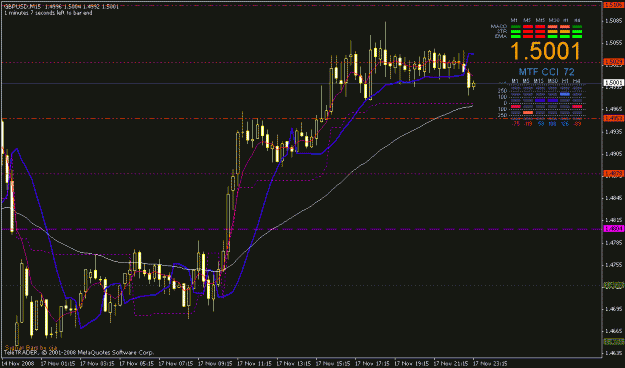Click the 1.4695 price axis label
The image size is (625, 368).
[613, 309]
